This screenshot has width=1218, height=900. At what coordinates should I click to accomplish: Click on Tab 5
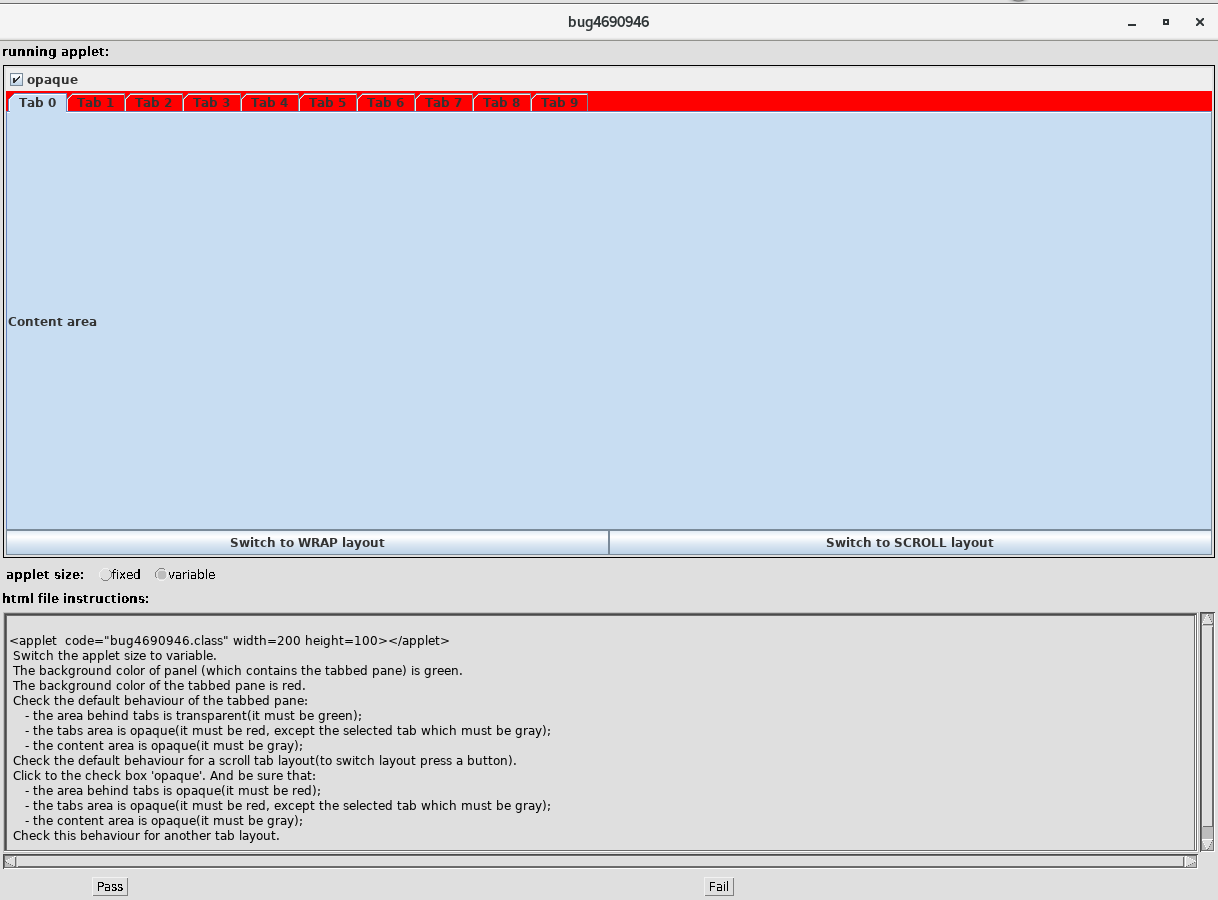point(328,103)
